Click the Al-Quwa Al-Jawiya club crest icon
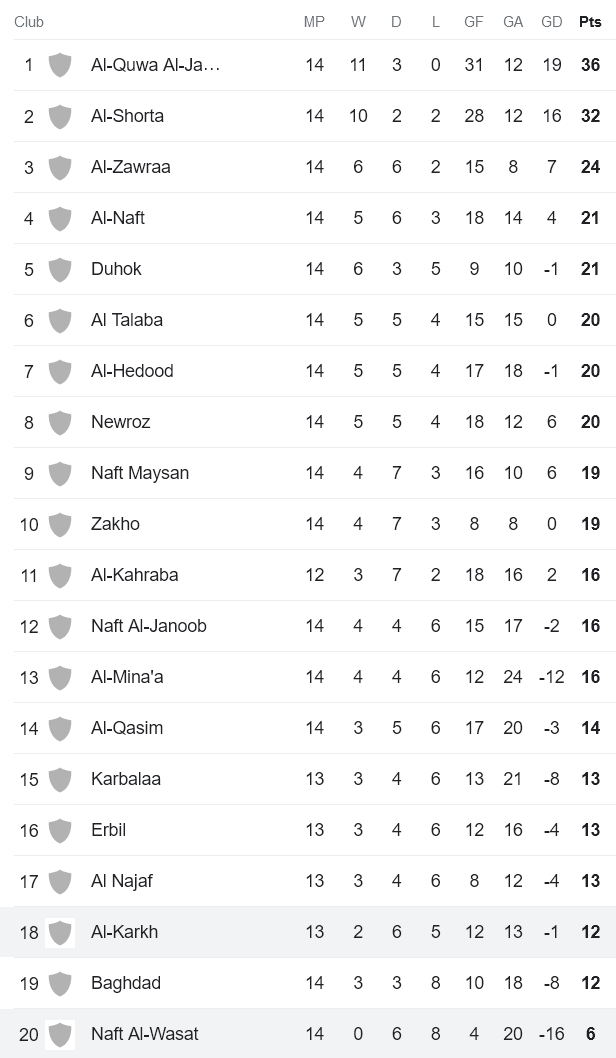Screen dimensions: 616x1058 coord(60,65)
